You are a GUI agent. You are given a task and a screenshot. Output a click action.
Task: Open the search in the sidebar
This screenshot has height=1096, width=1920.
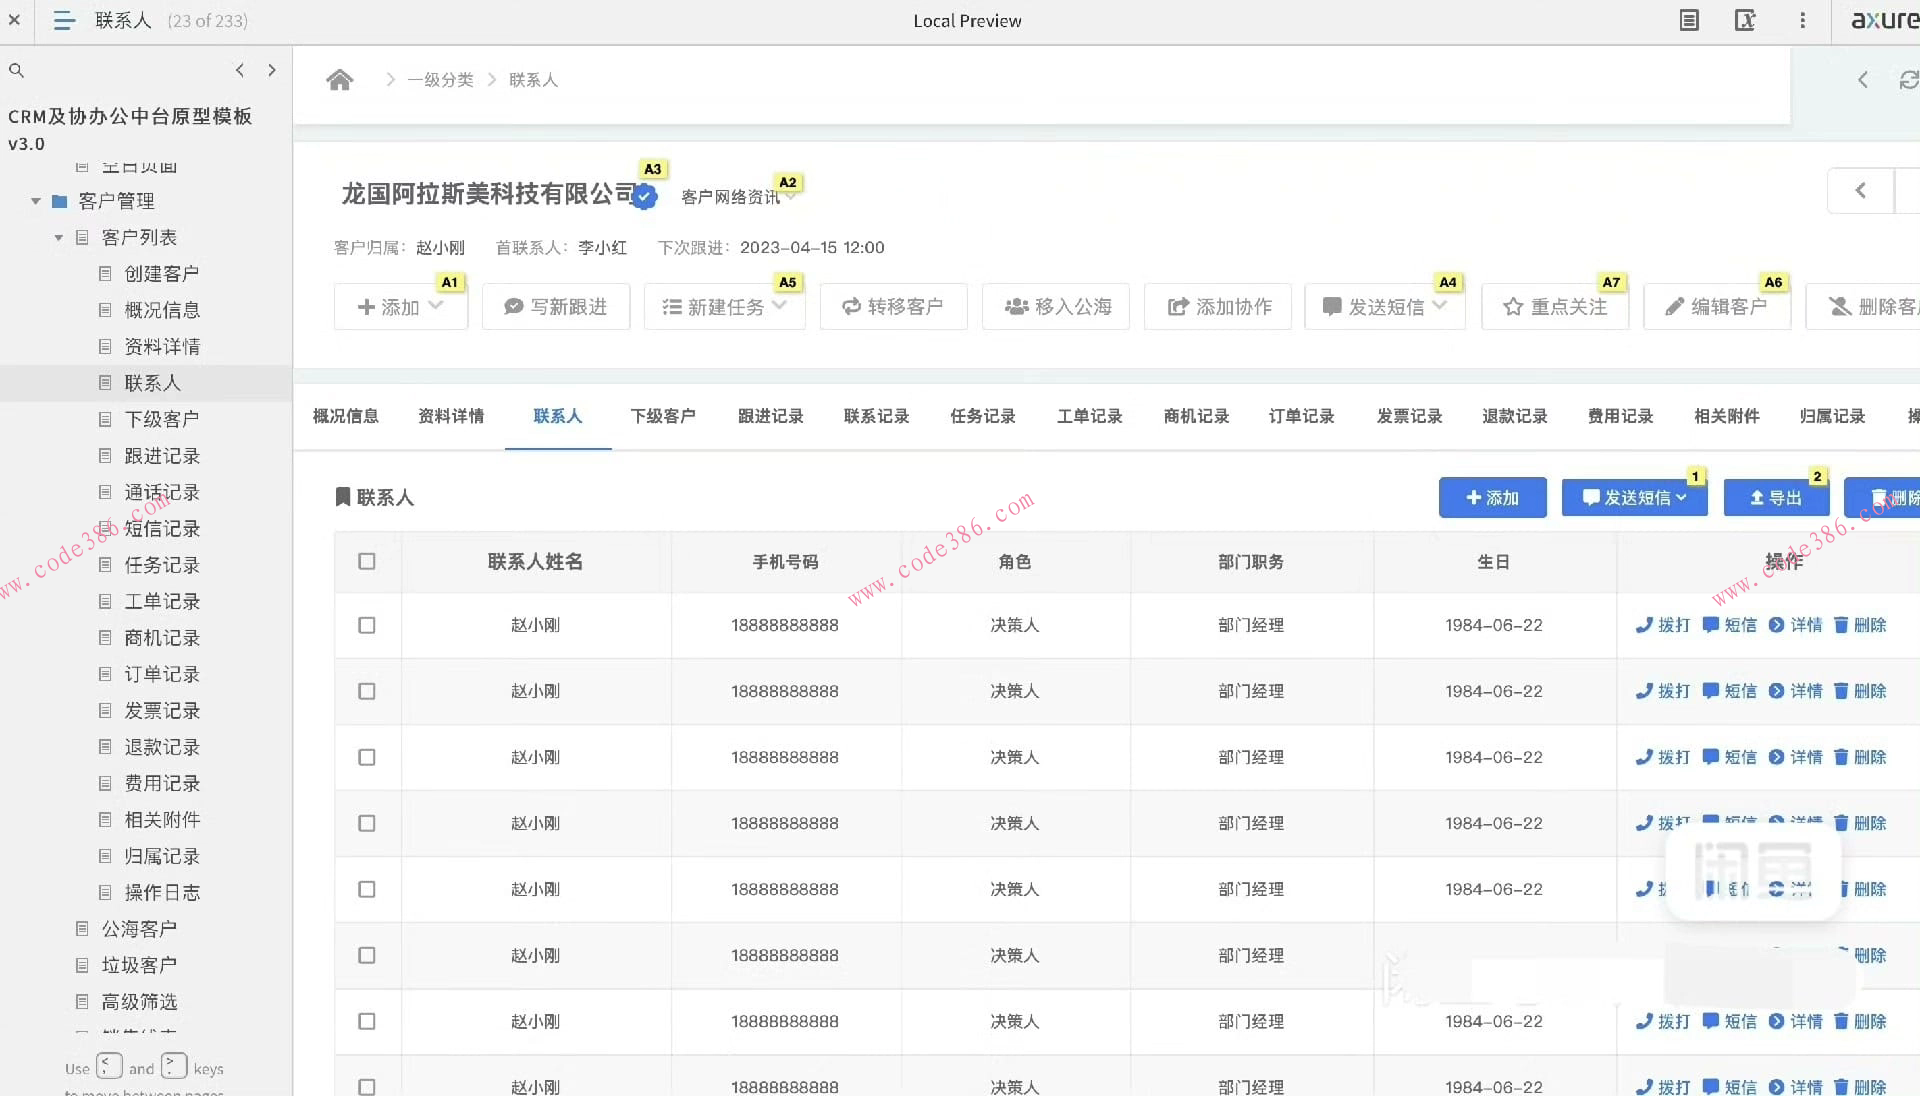point(16,70)
